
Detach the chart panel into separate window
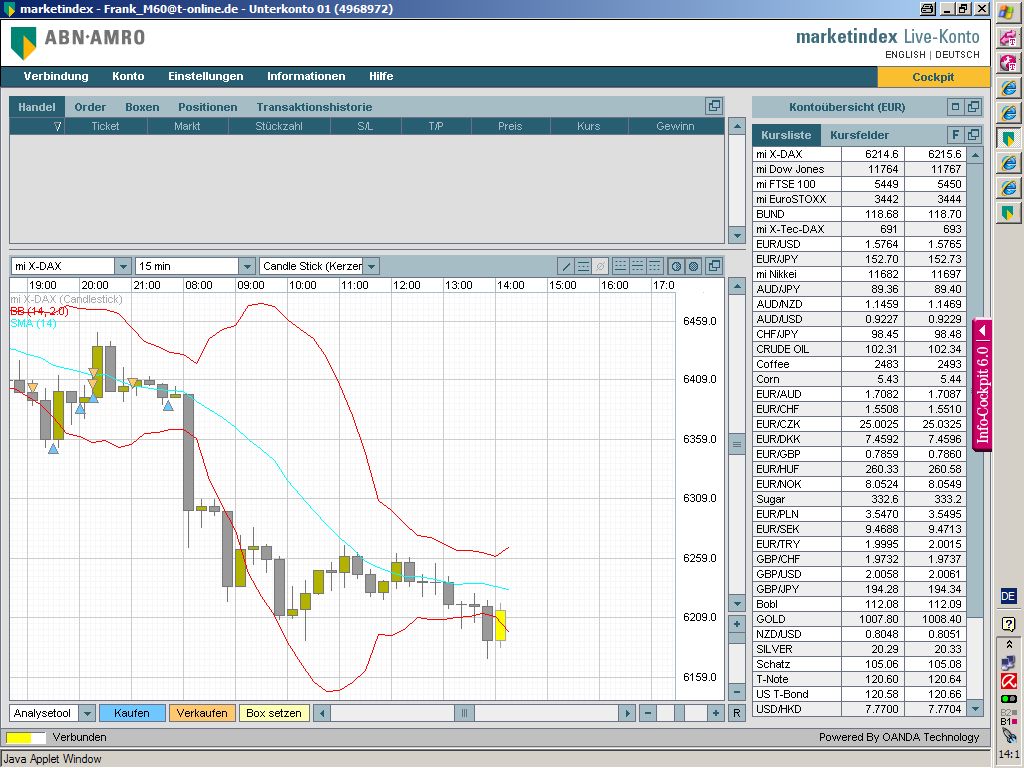click(714, 266)
